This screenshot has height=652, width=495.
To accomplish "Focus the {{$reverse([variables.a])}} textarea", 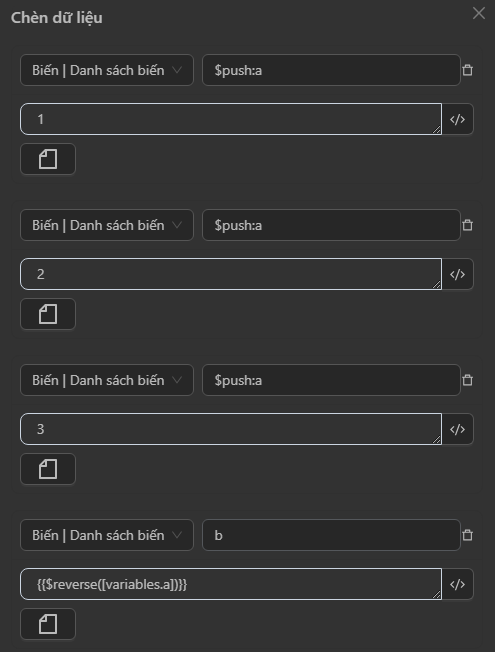I will click(231, 584).
